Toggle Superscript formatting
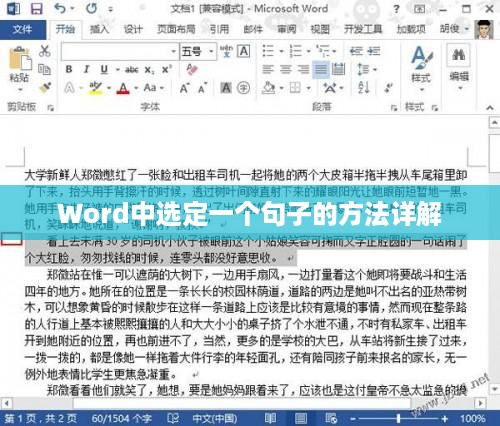Image resolution: width=500 pixels, height=426 pixels. tap(167, 69)
